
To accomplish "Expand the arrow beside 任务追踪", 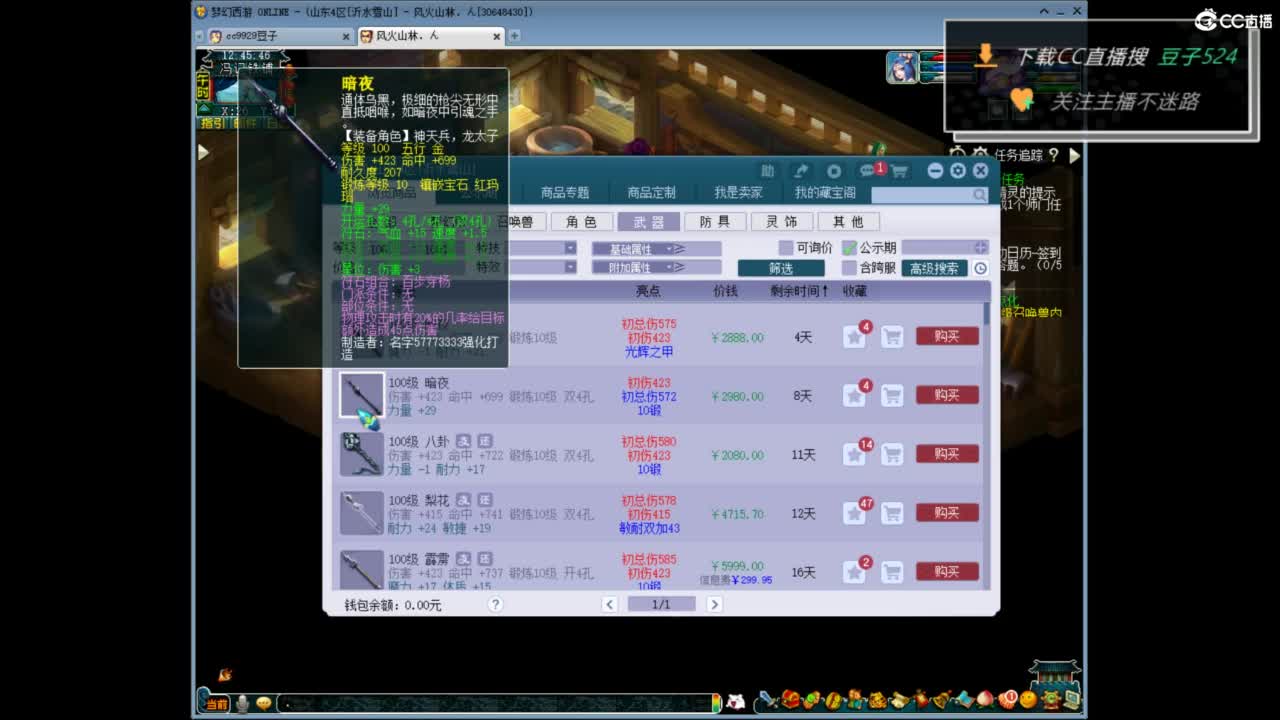I will pos(1075,155).
